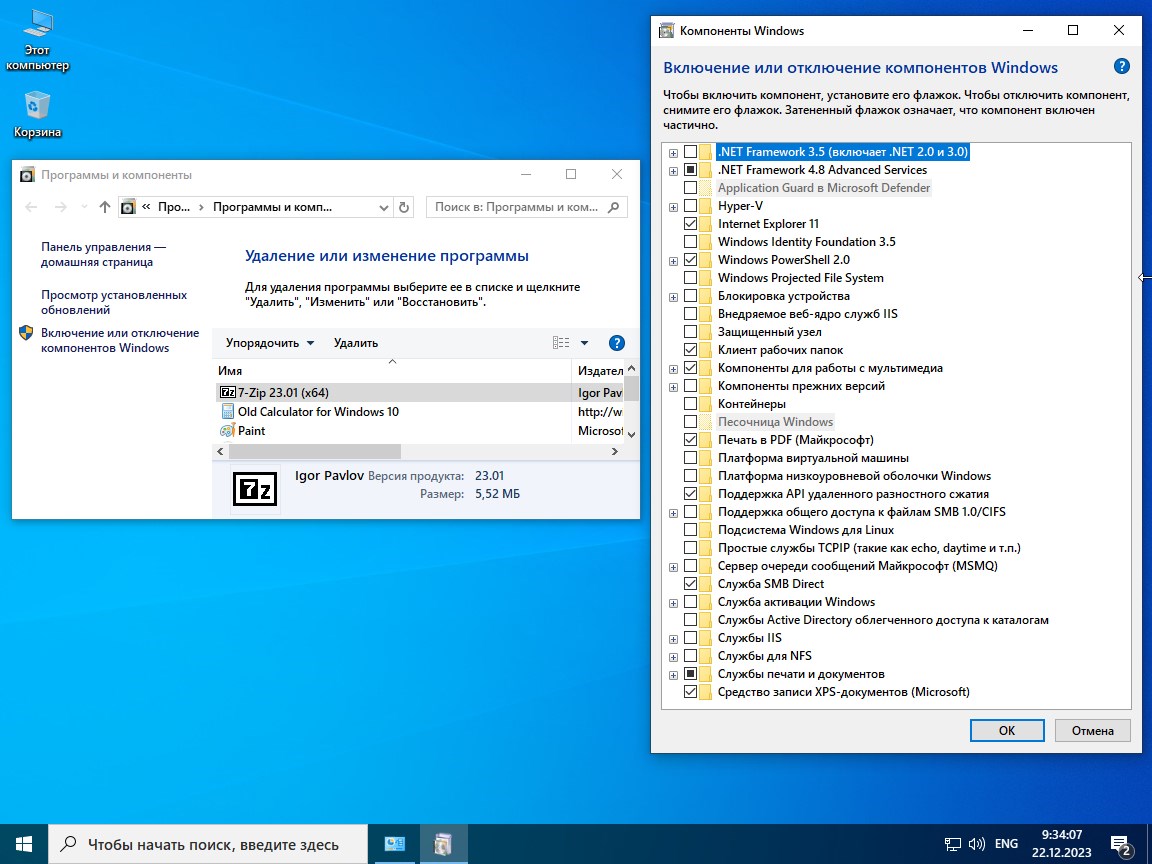1152x864 pixels.
Task: Uncheck Internet Explorer 11
Action: click(x=691, y=224)
